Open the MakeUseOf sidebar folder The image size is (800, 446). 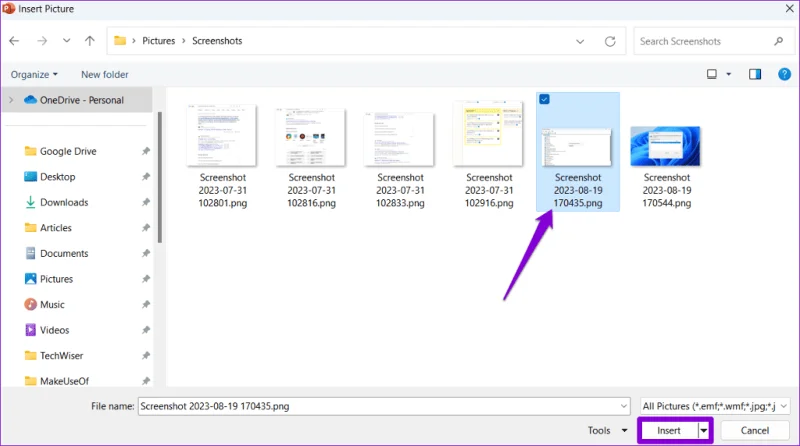(64, 381)
